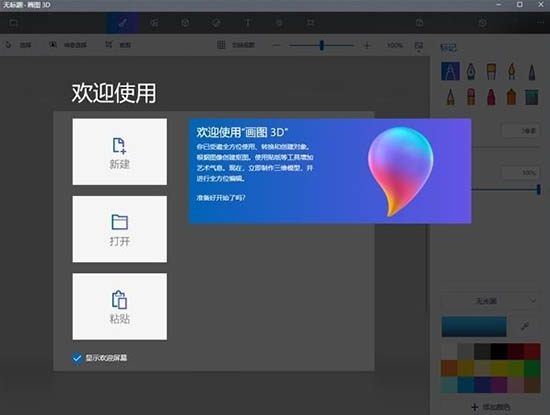
Task: Select the eyedropper color picker
Action: click(x=525, y=327)
